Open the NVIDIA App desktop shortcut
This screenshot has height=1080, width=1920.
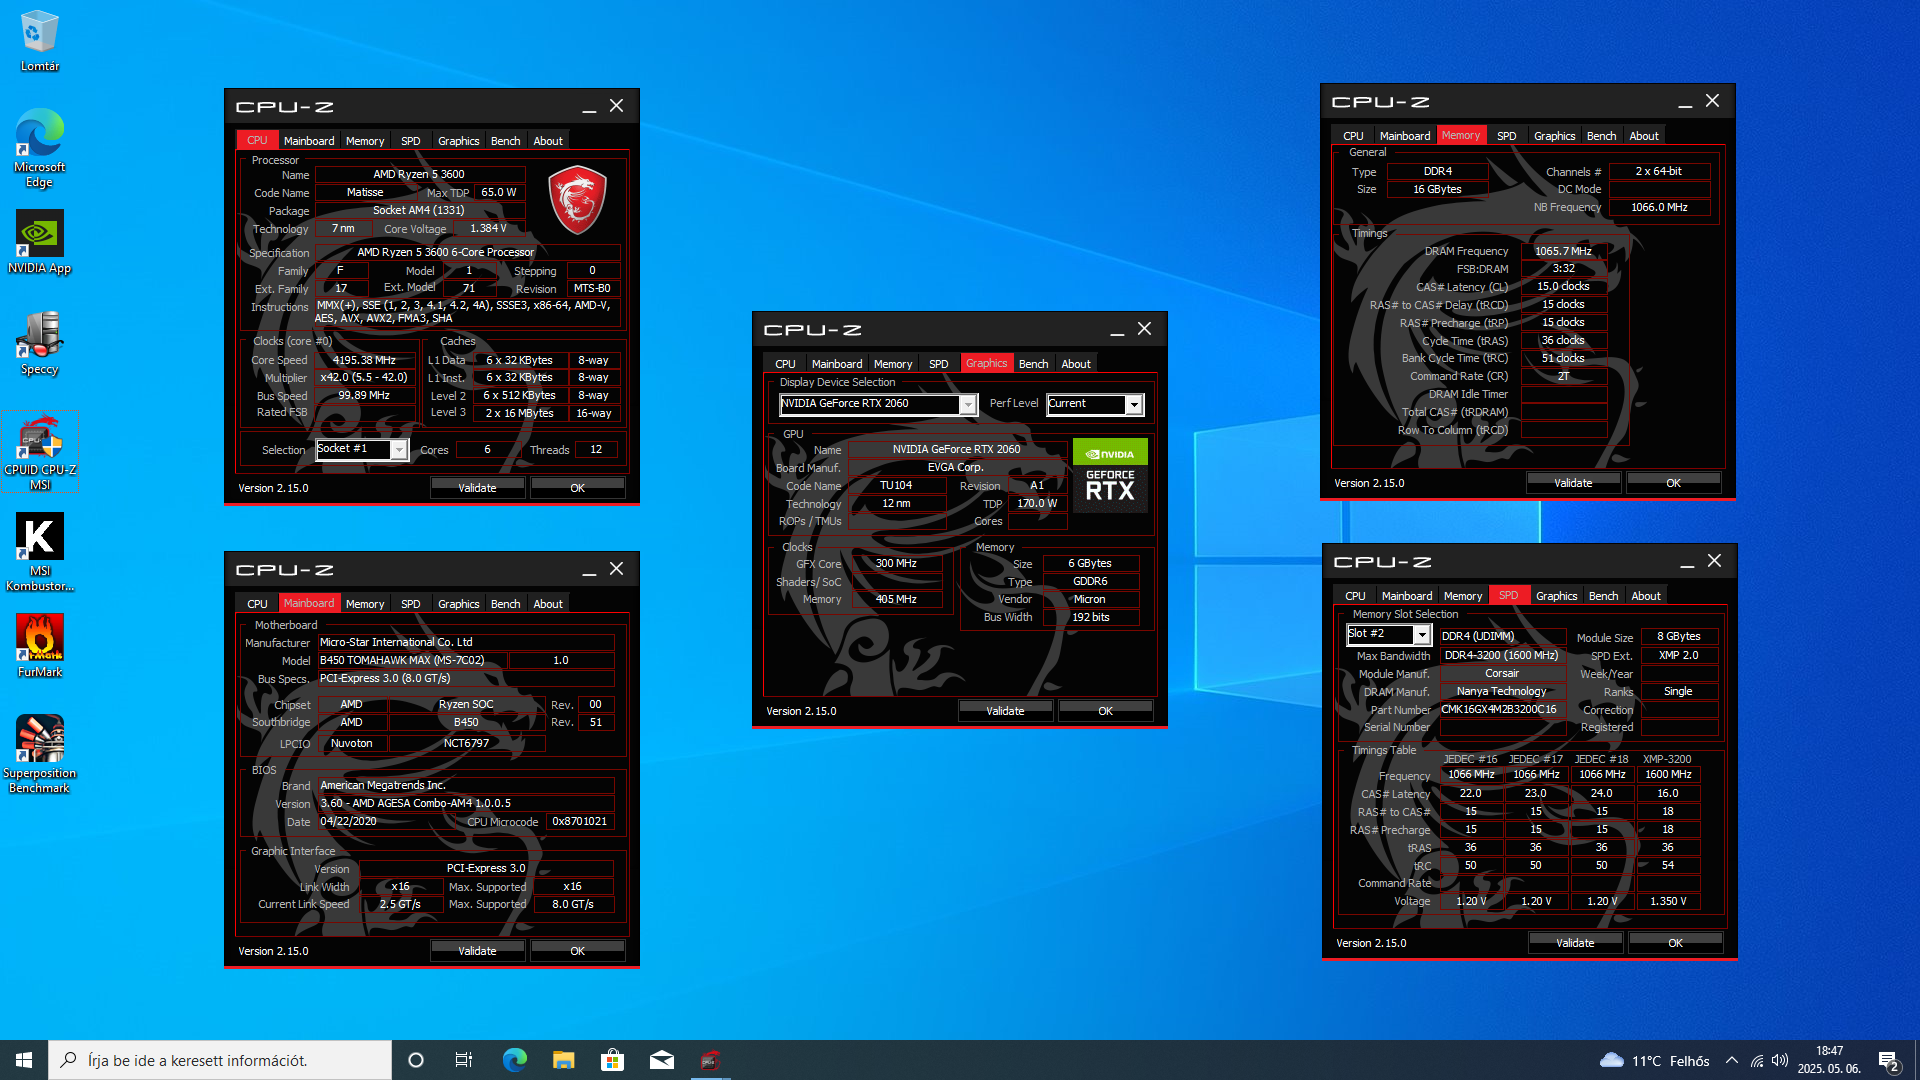pyautogui.click(x=39, y=242)
